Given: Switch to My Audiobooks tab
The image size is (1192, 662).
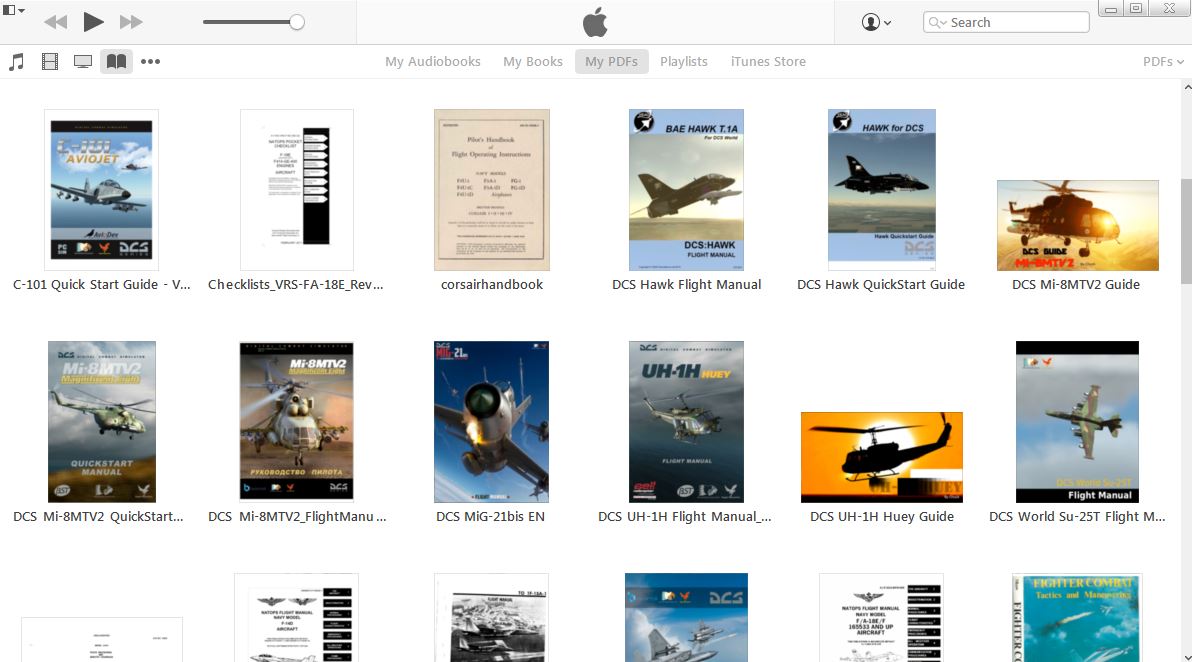Looking at the screenshot, I should point(433,62).
